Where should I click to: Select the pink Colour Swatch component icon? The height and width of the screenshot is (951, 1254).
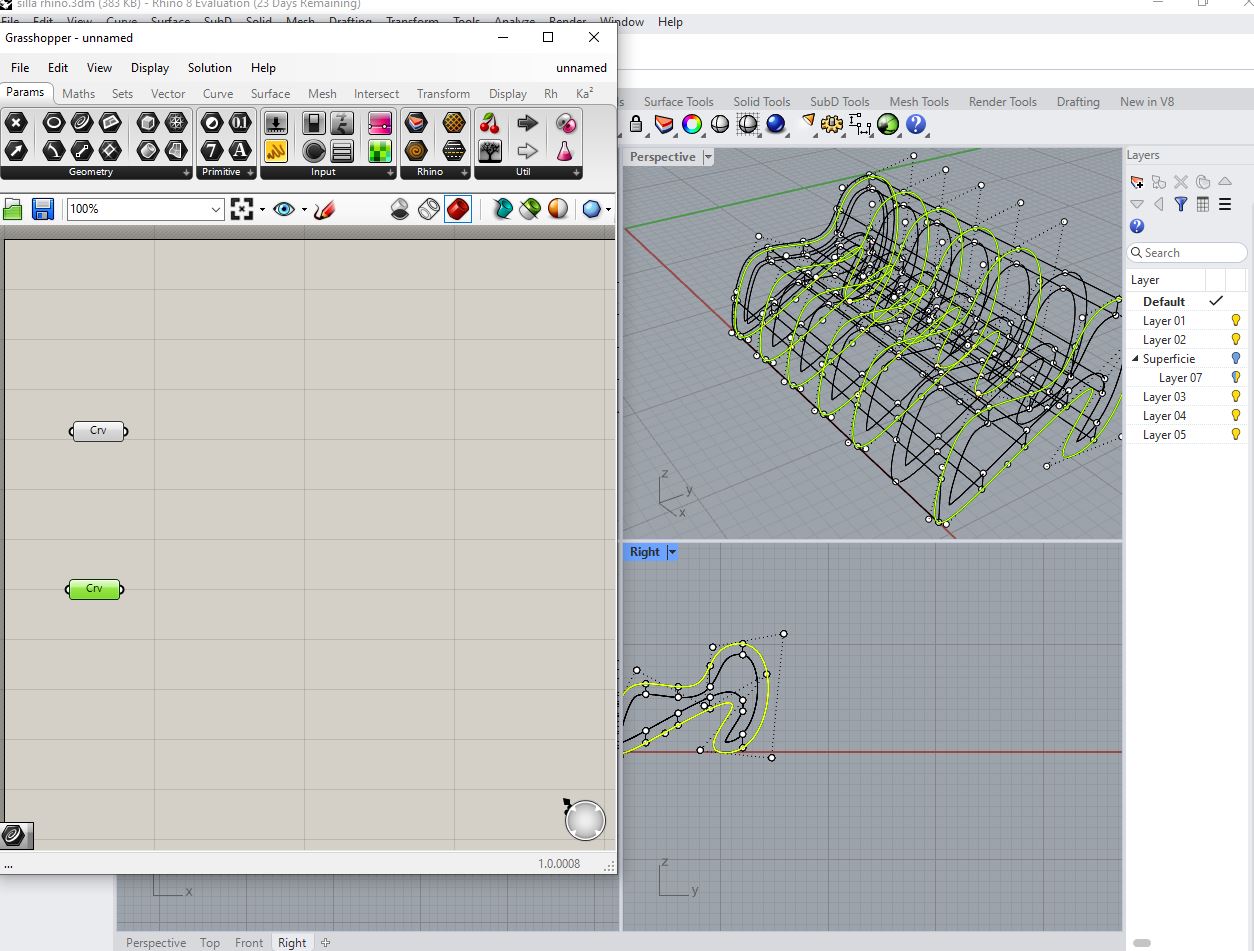coord(380,124)
